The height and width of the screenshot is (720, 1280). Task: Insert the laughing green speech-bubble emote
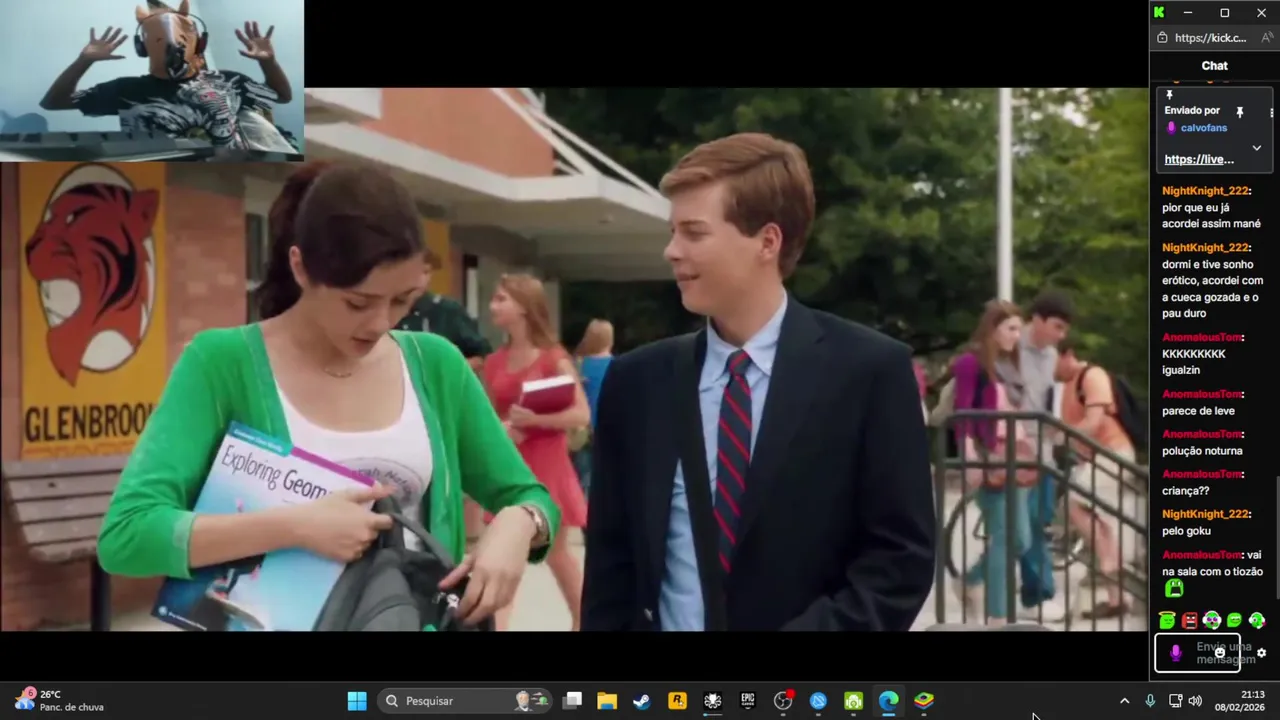tap(1234, 621)
